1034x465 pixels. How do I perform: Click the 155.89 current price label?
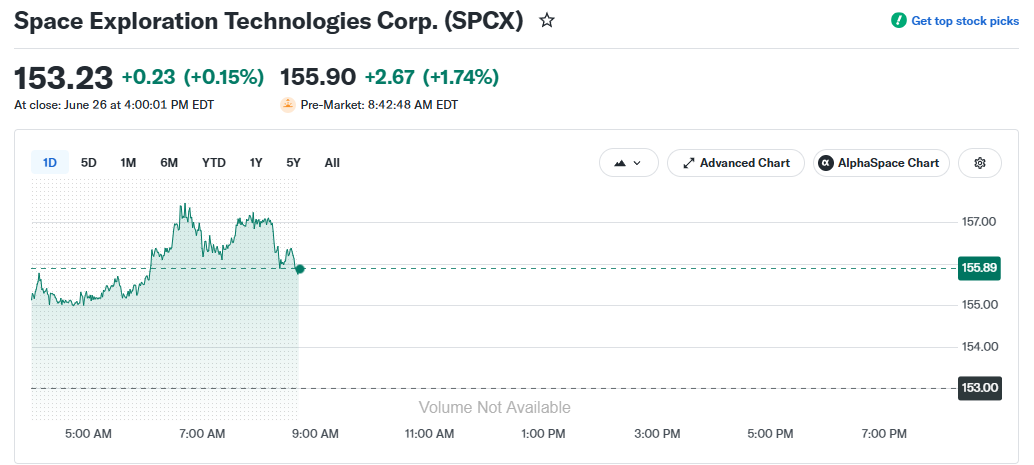click(979, 268)
